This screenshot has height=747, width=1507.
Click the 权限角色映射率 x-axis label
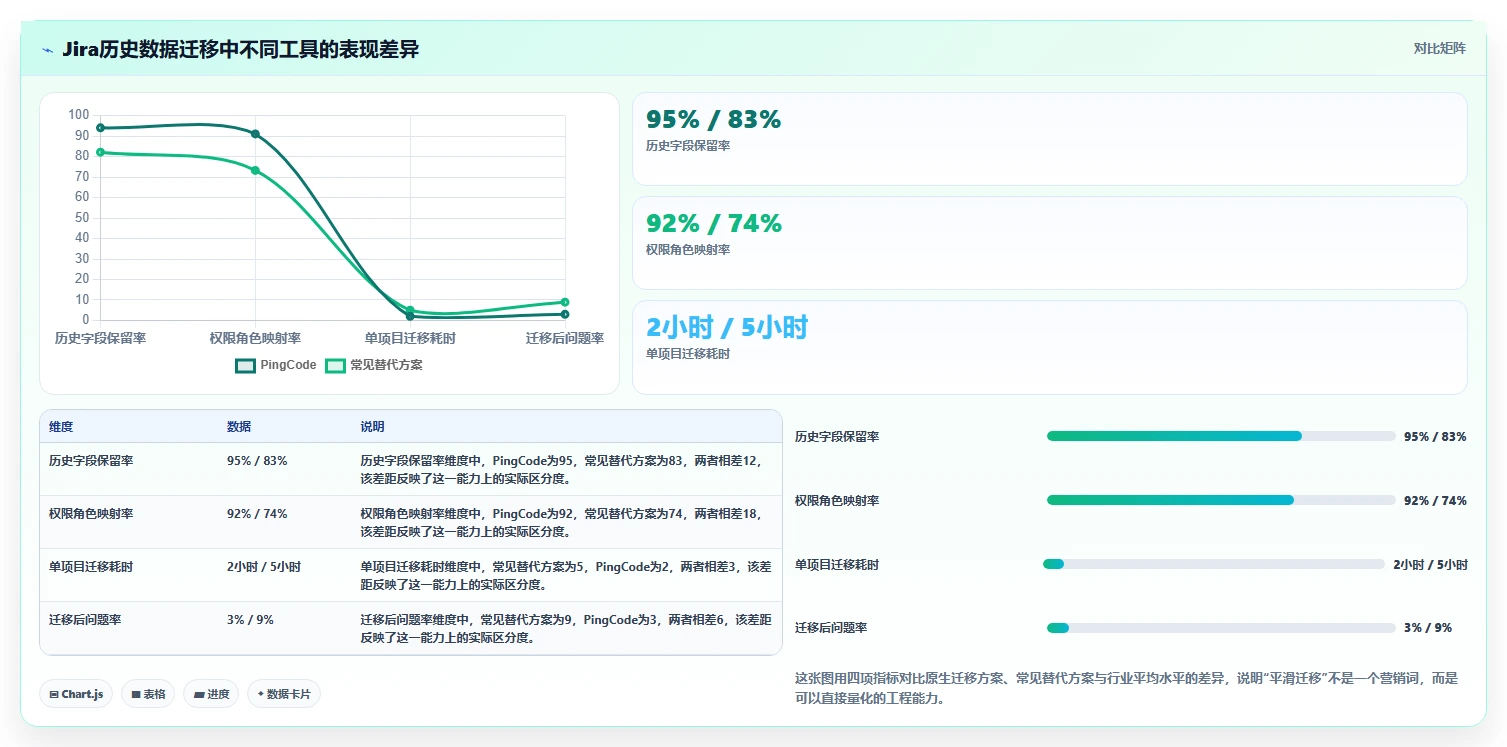coord(255,339)
